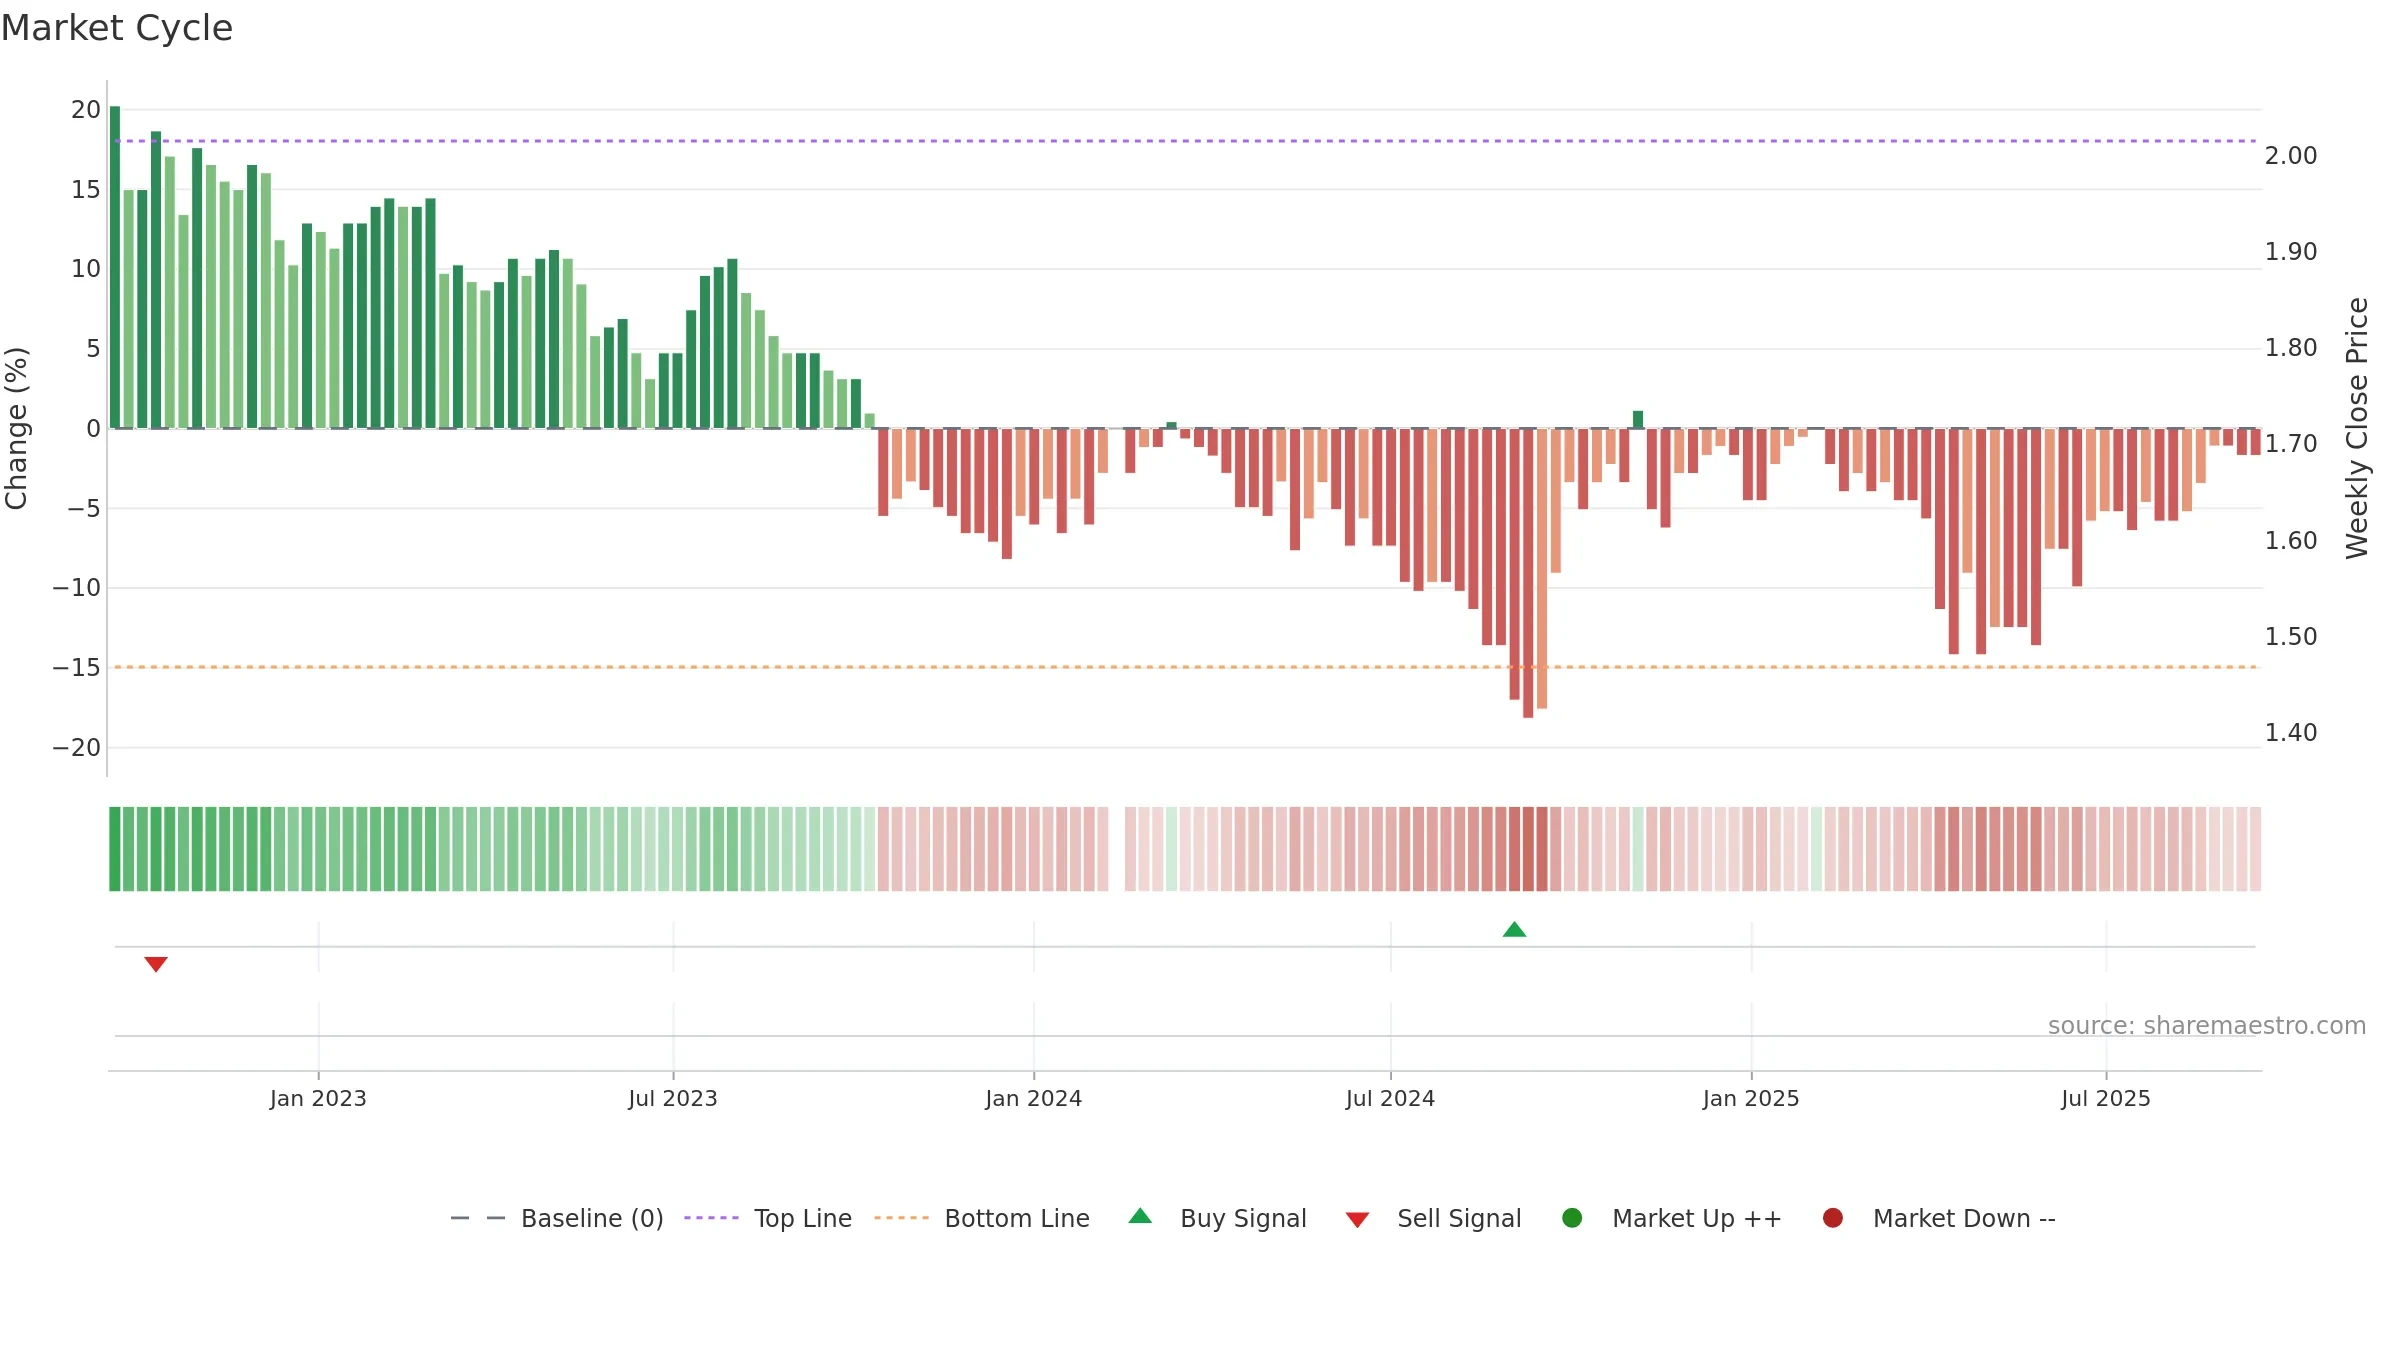Click the −20 change axis value
The image size is (2400, 1350).
pyautogui.click(x=77, y=748)
